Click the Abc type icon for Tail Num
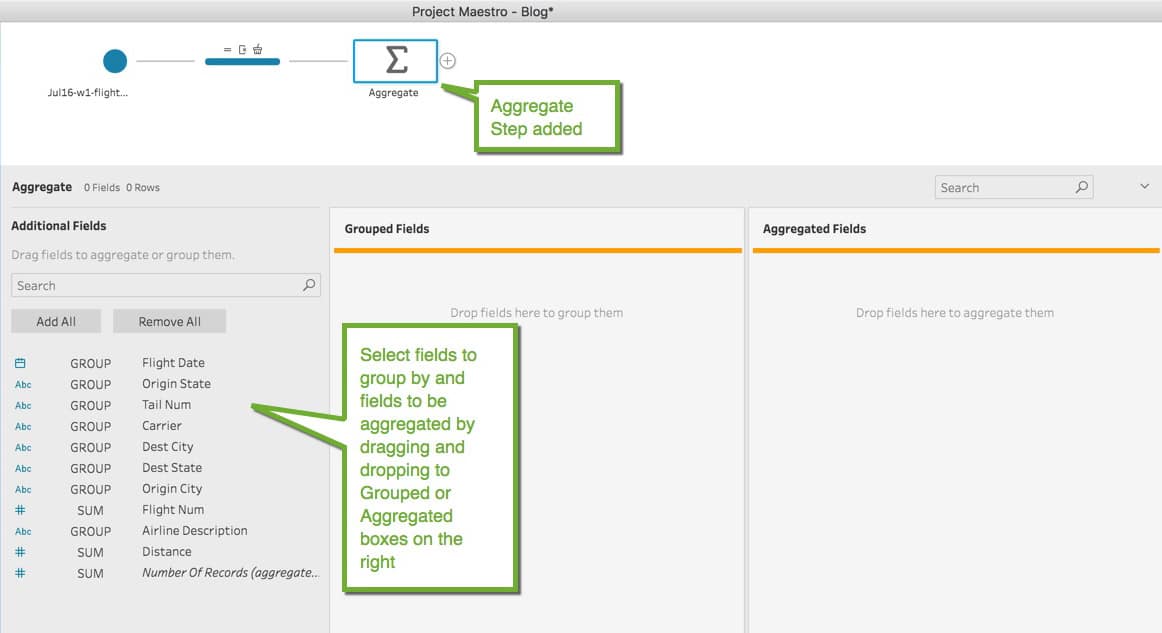Screen dimensions: 1162x633 pyautogui.click(x=23, y=405)
